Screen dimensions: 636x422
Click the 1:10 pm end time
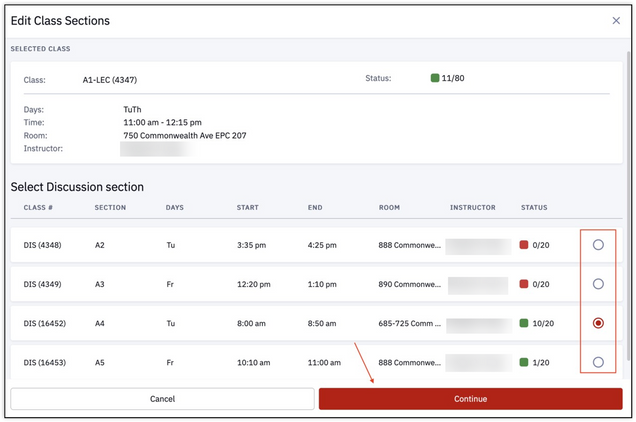tap(322, 284)
